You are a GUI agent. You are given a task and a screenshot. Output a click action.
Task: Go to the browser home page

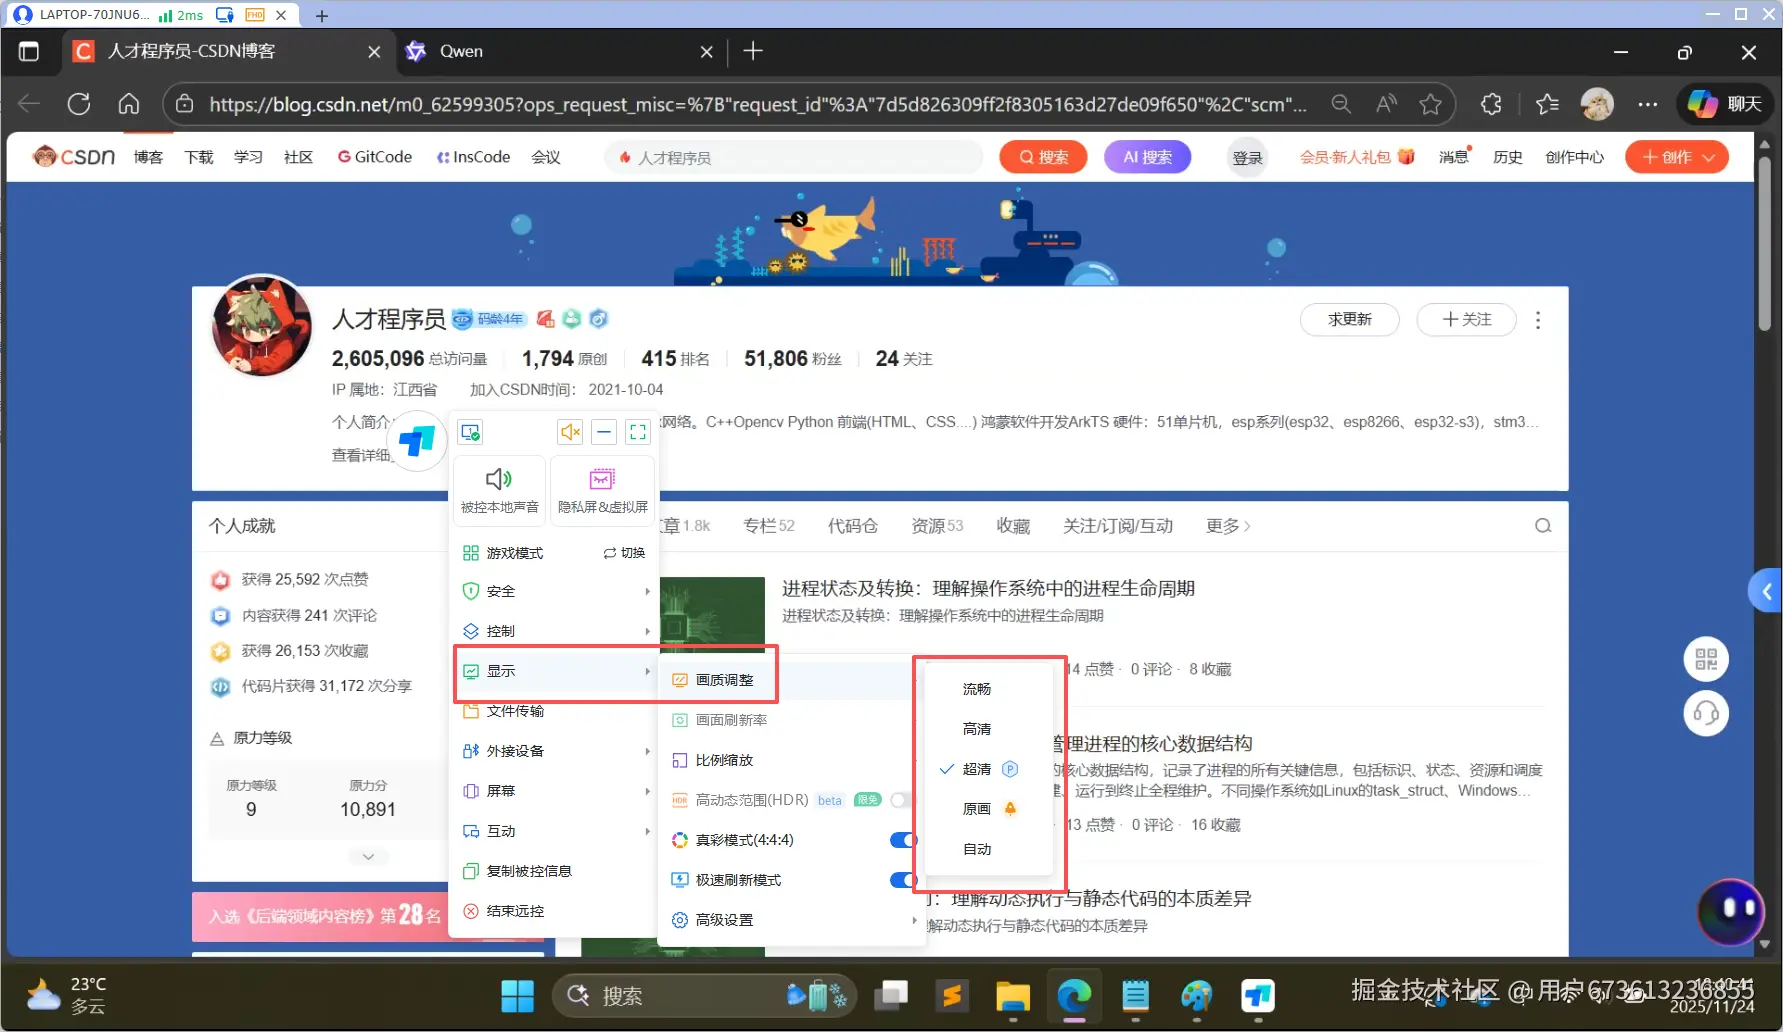[x=129, y=104]
